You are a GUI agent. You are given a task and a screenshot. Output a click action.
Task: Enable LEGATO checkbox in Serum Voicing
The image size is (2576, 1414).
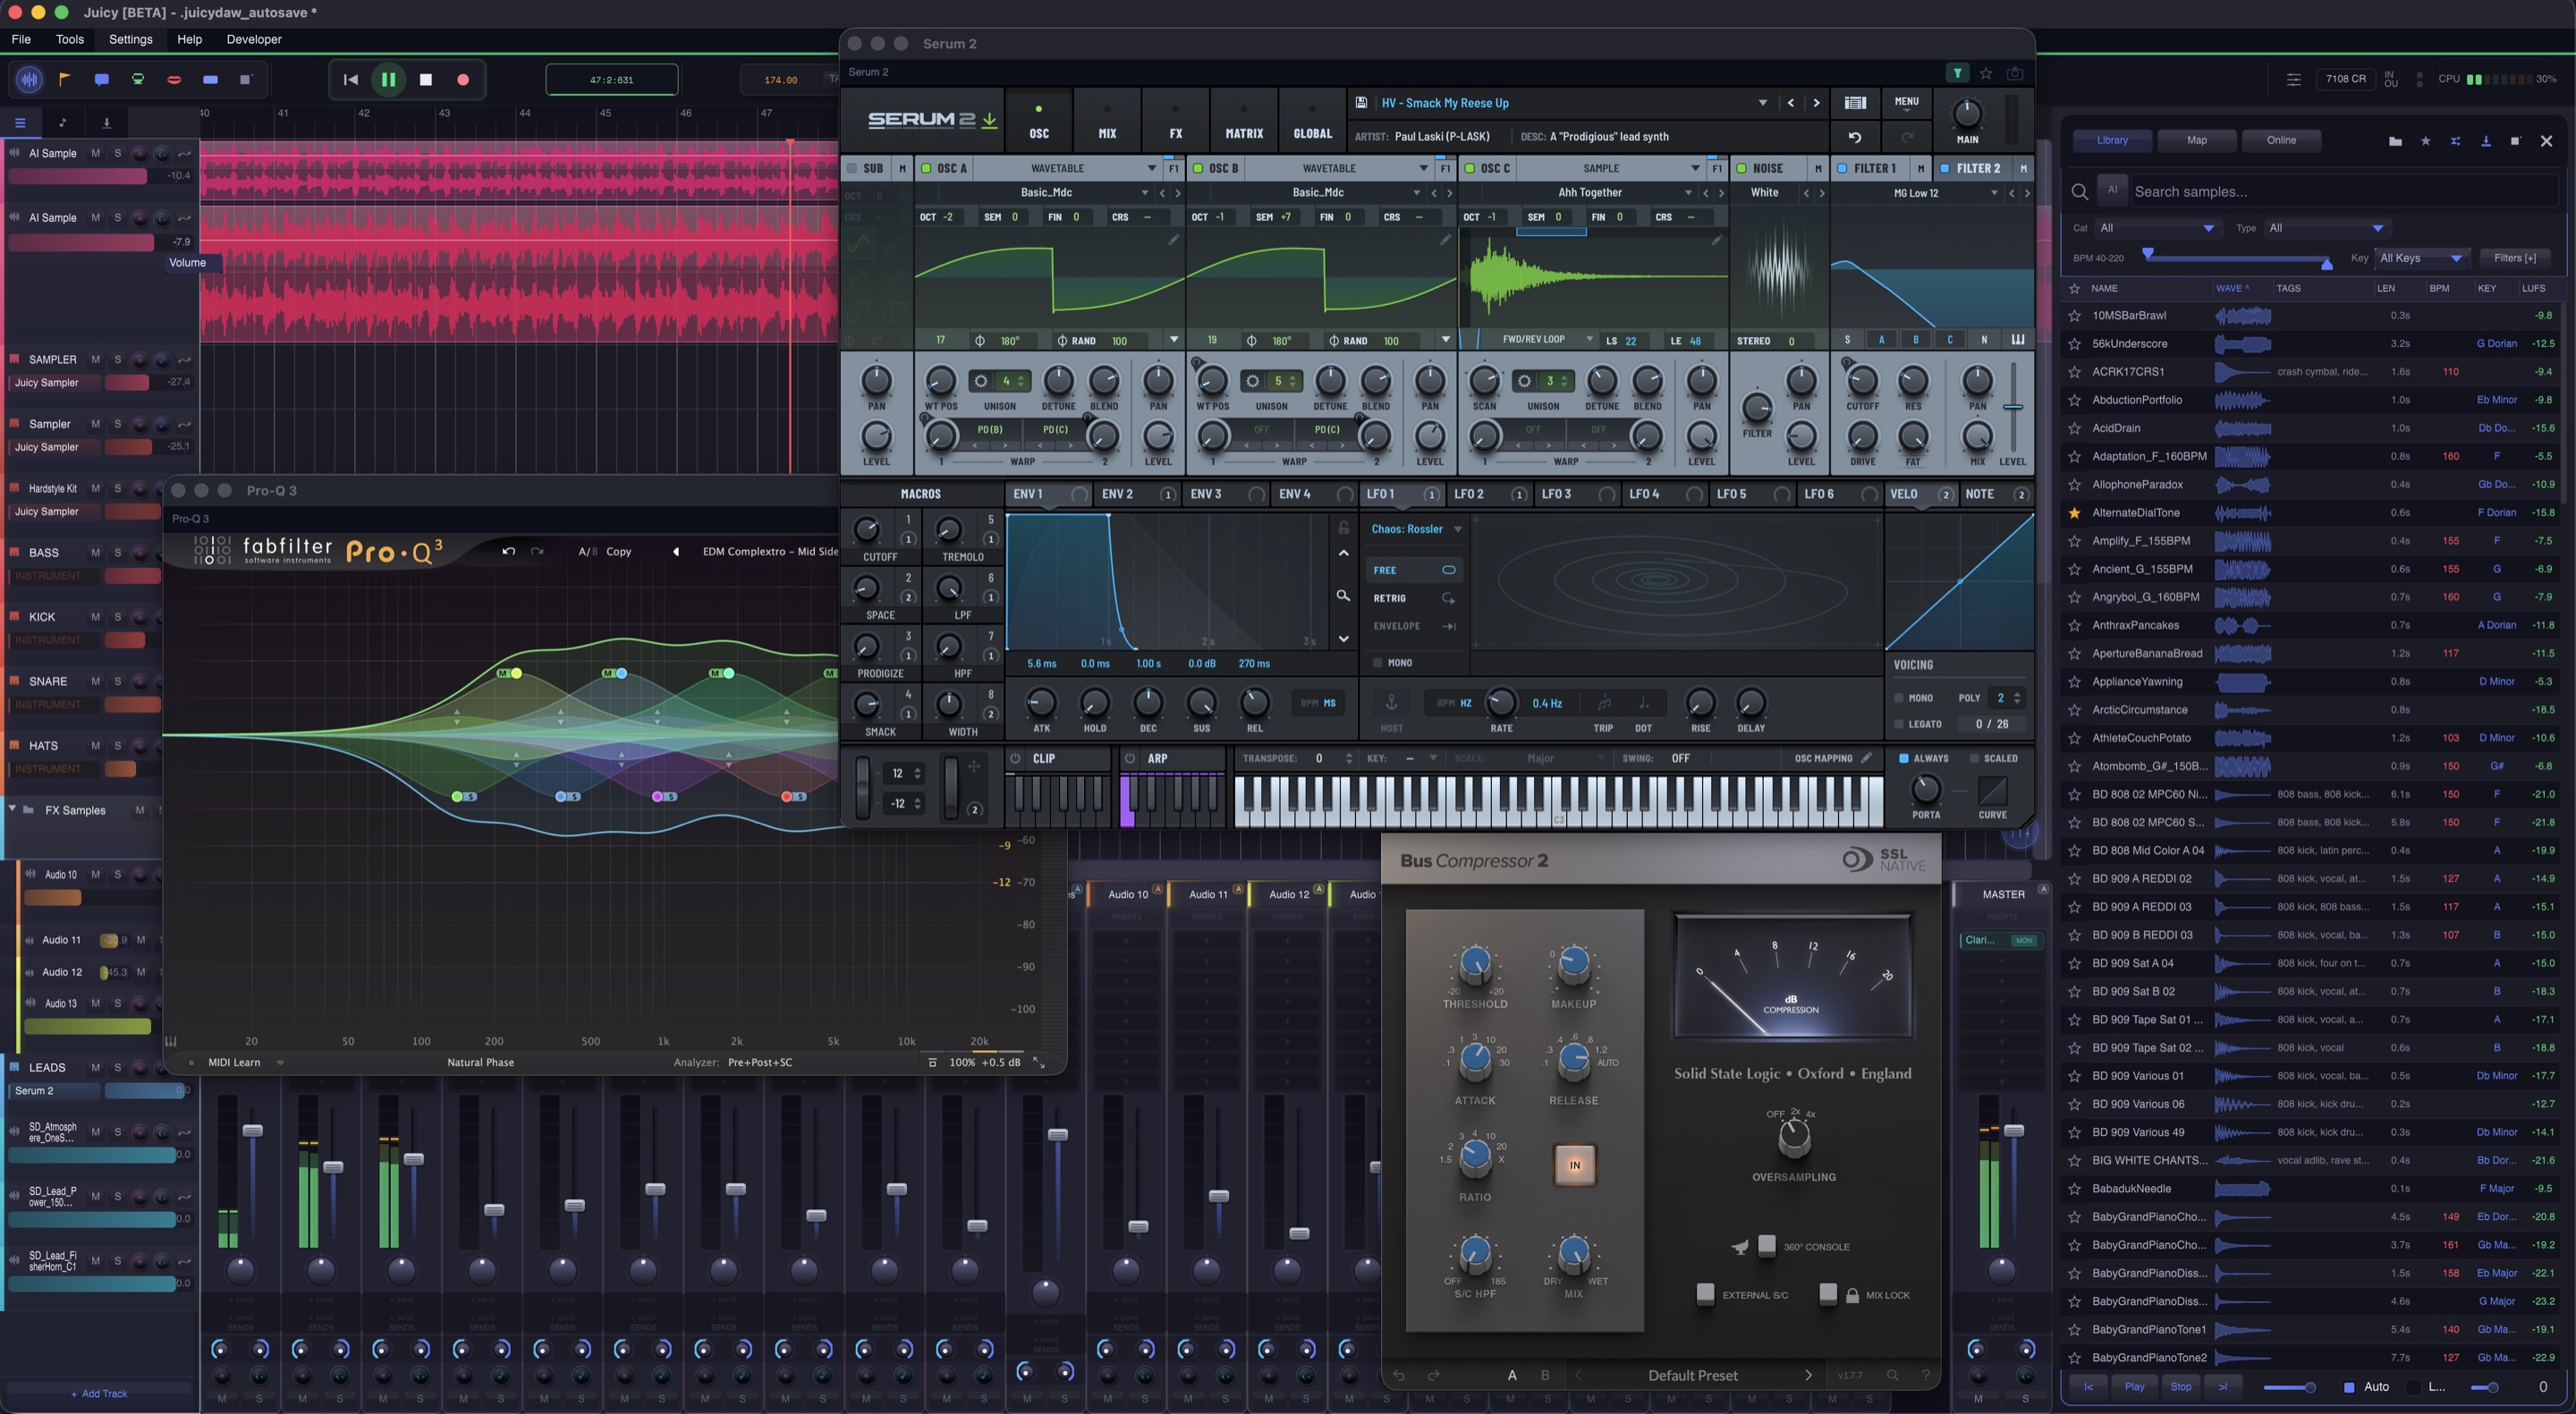point(1899,724)
